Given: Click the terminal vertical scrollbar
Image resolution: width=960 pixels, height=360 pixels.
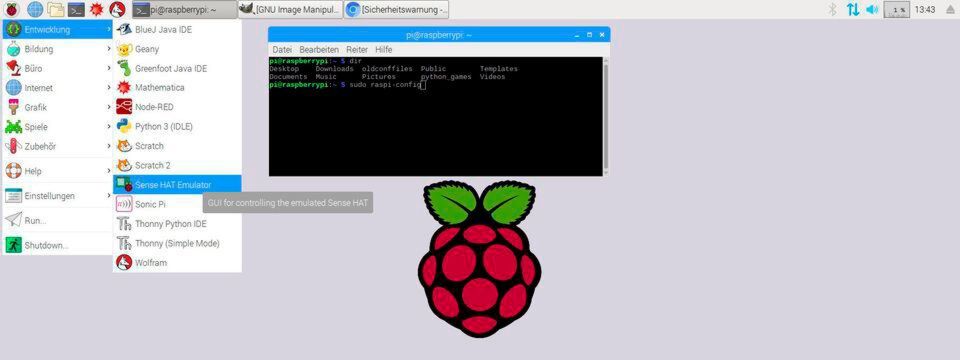Looking at the screenshot, I should point(606,116).
